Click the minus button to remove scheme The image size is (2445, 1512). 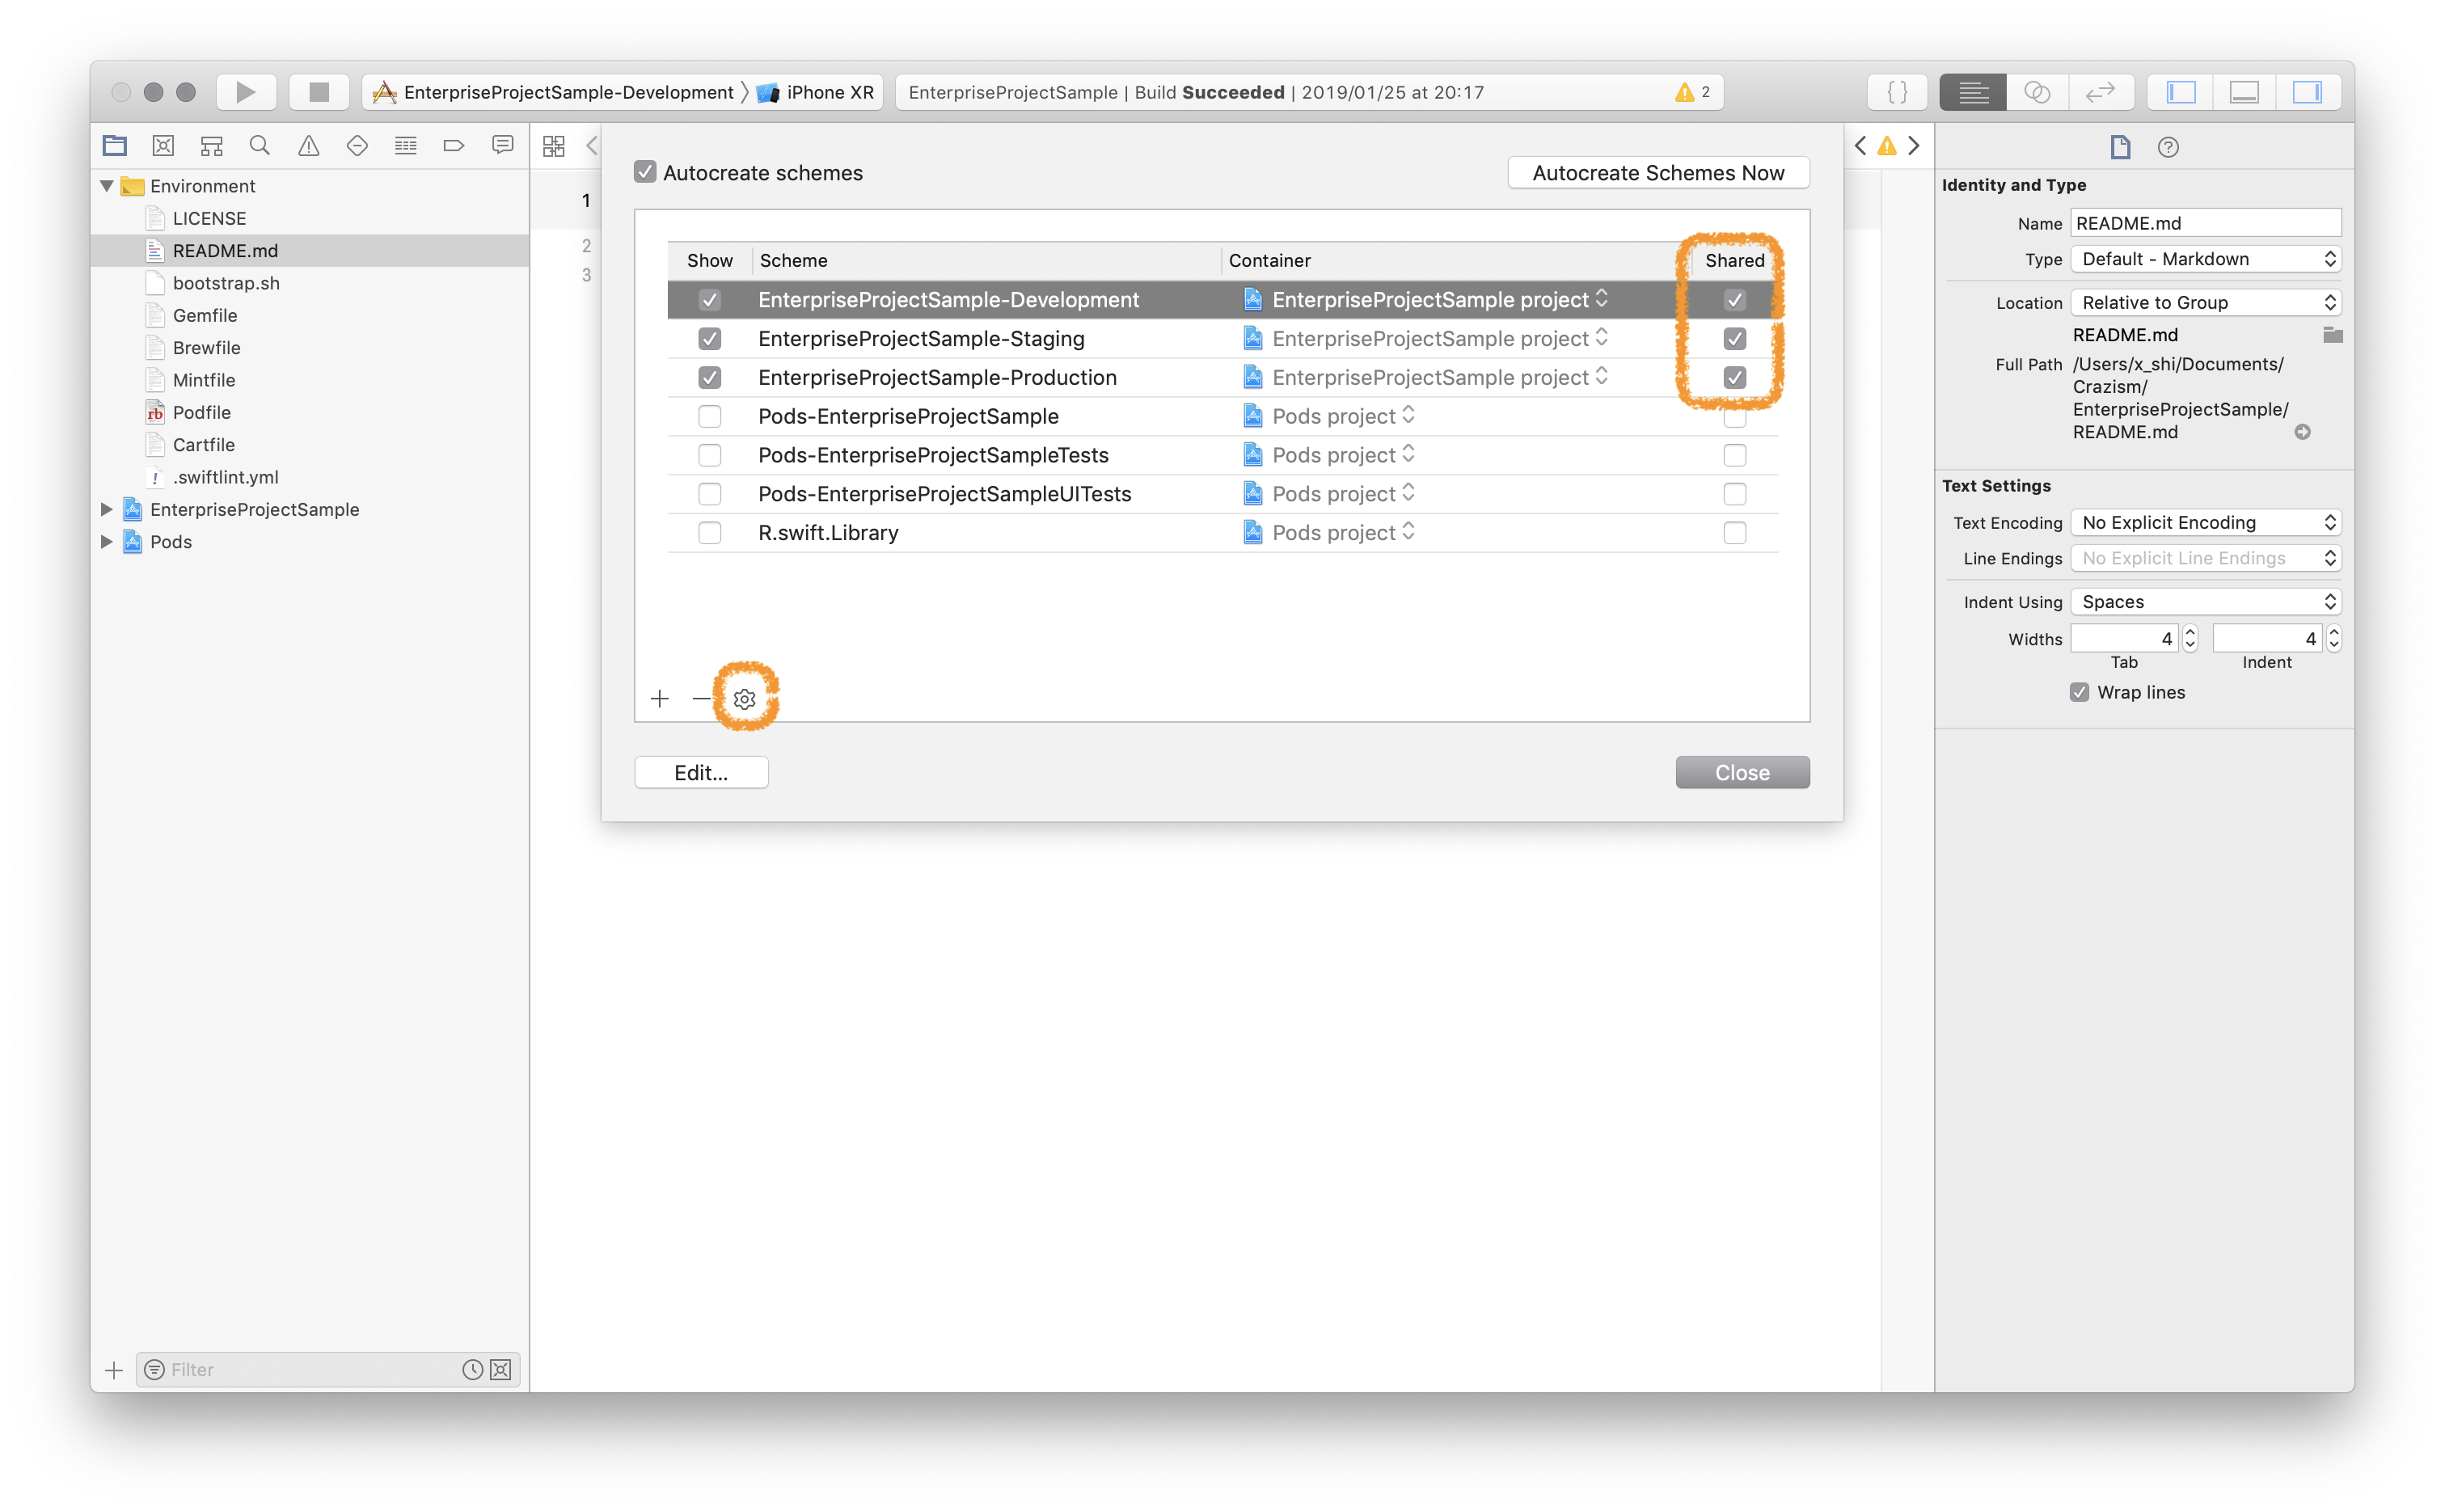coord(701,699)
